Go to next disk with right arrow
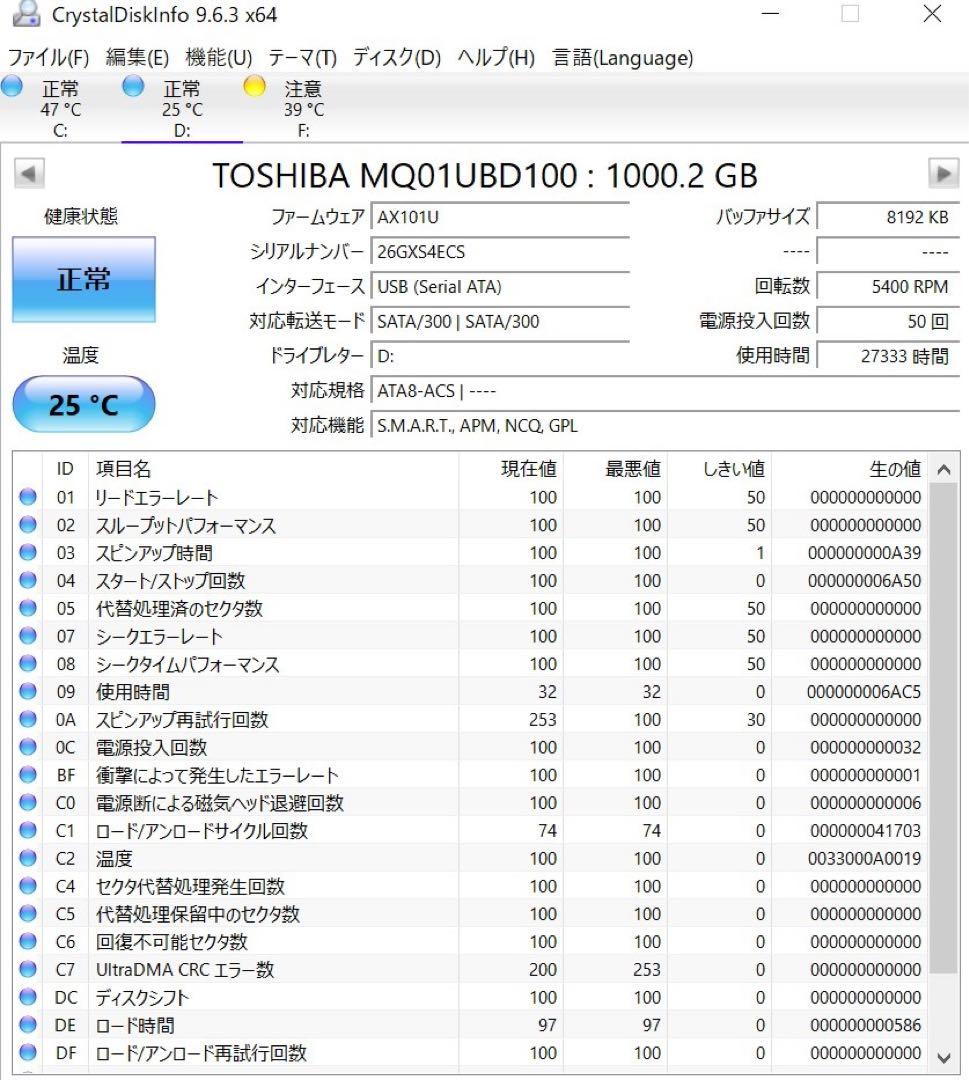Screen dimensions: 969x1080 tap(943, 174)
